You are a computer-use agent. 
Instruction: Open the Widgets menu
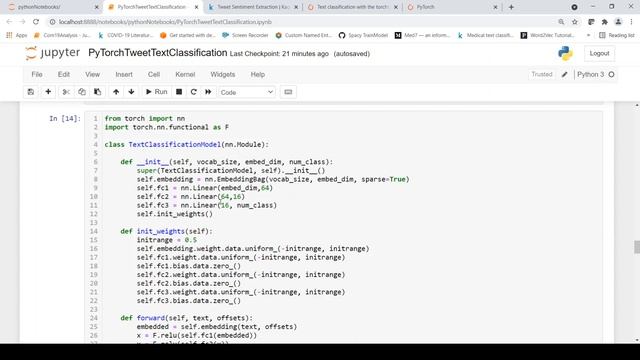(x=222, y=74)
